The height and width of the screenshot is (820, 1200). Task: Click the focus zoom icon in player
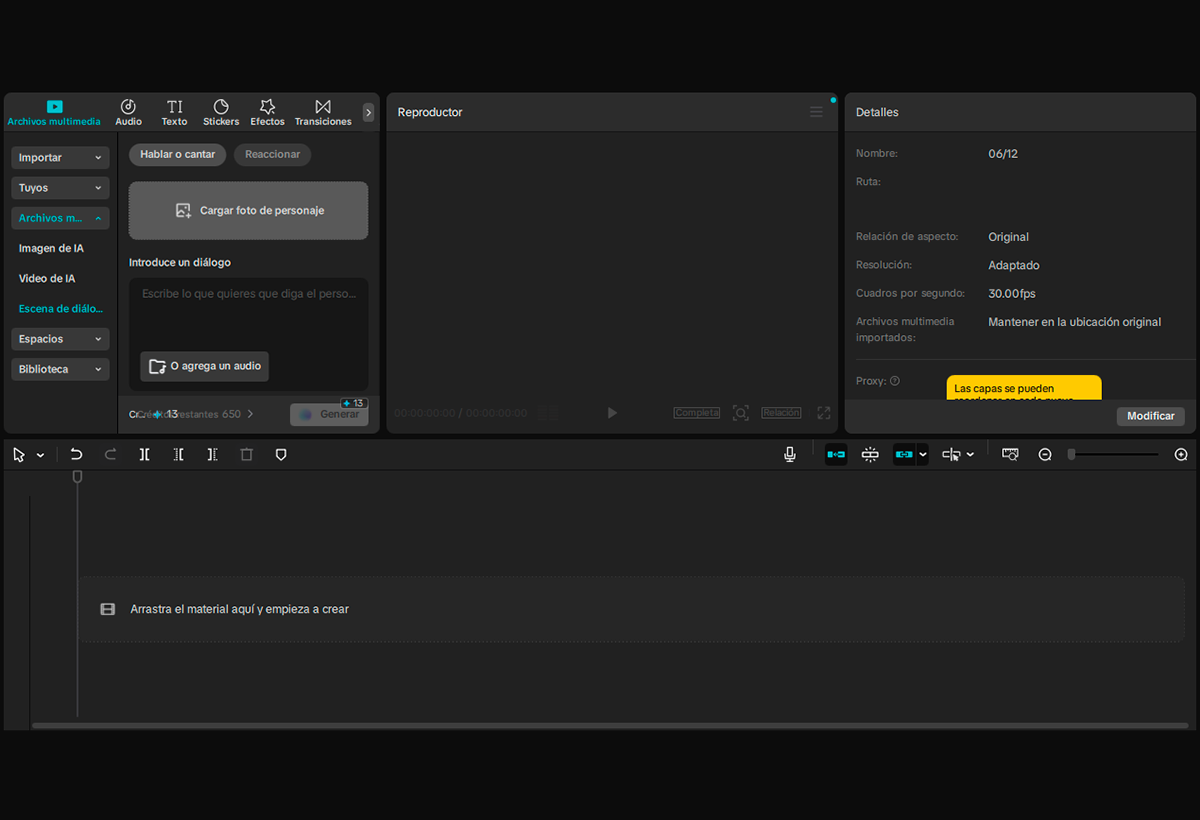740,413
